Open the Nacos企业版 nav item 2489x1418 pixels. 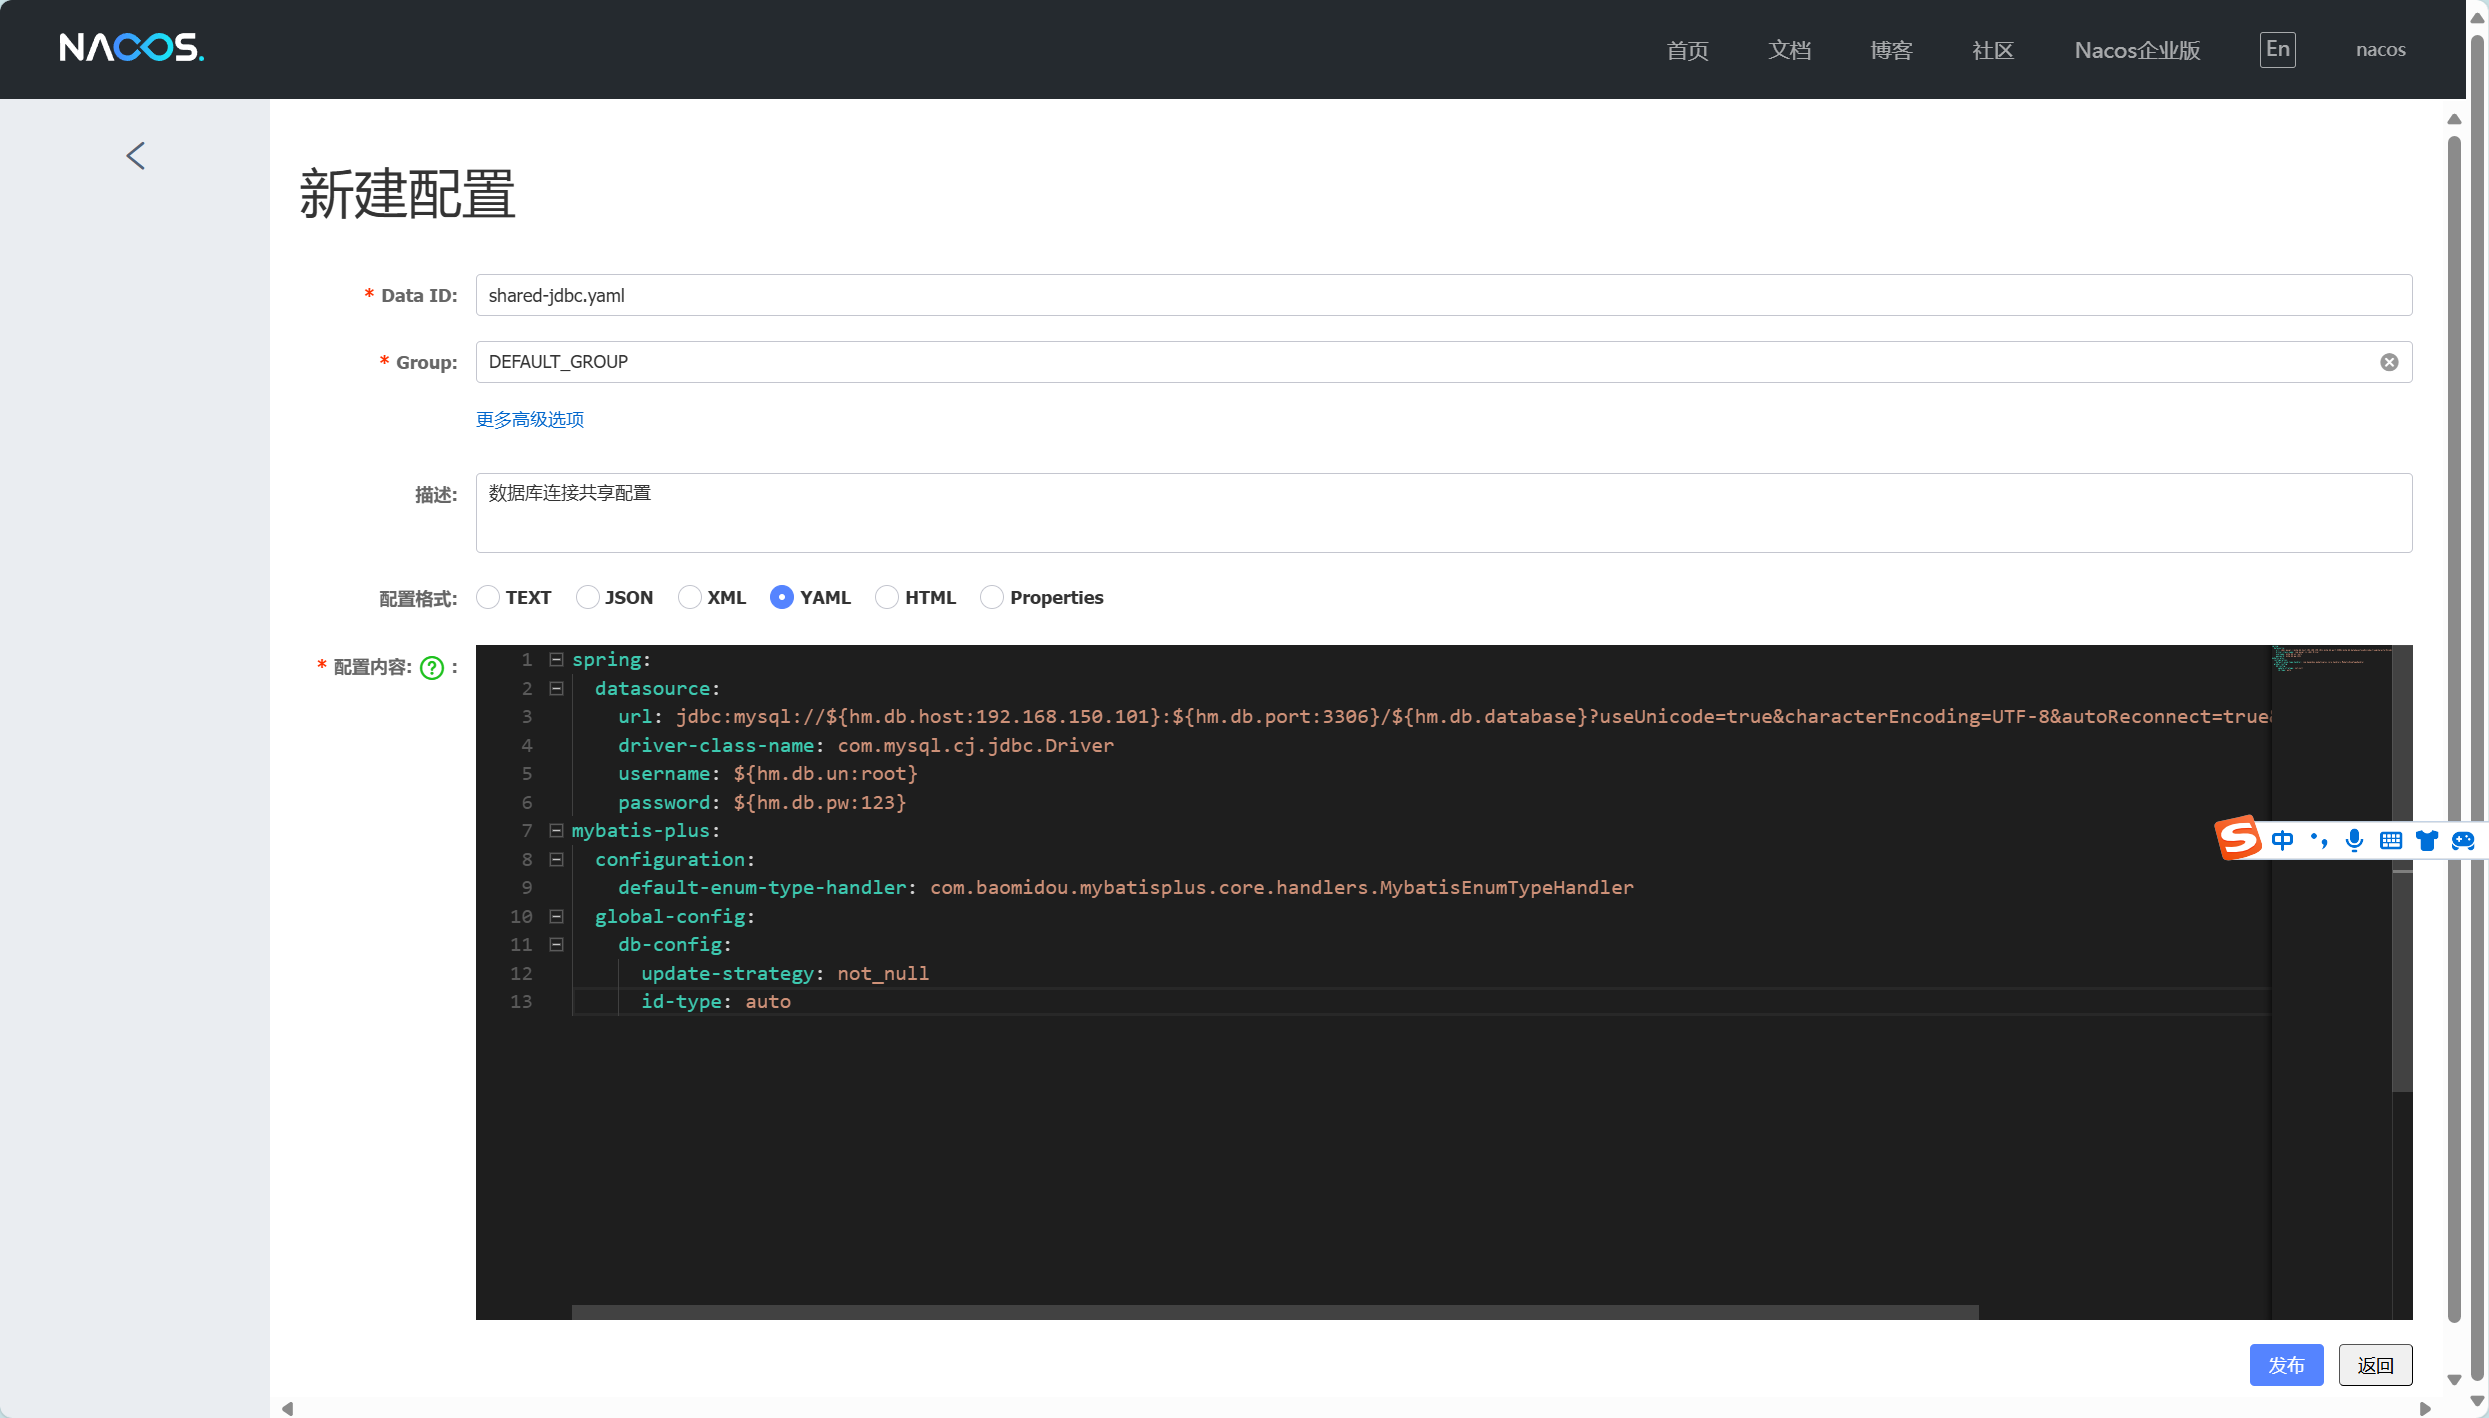click(2138, 50)
